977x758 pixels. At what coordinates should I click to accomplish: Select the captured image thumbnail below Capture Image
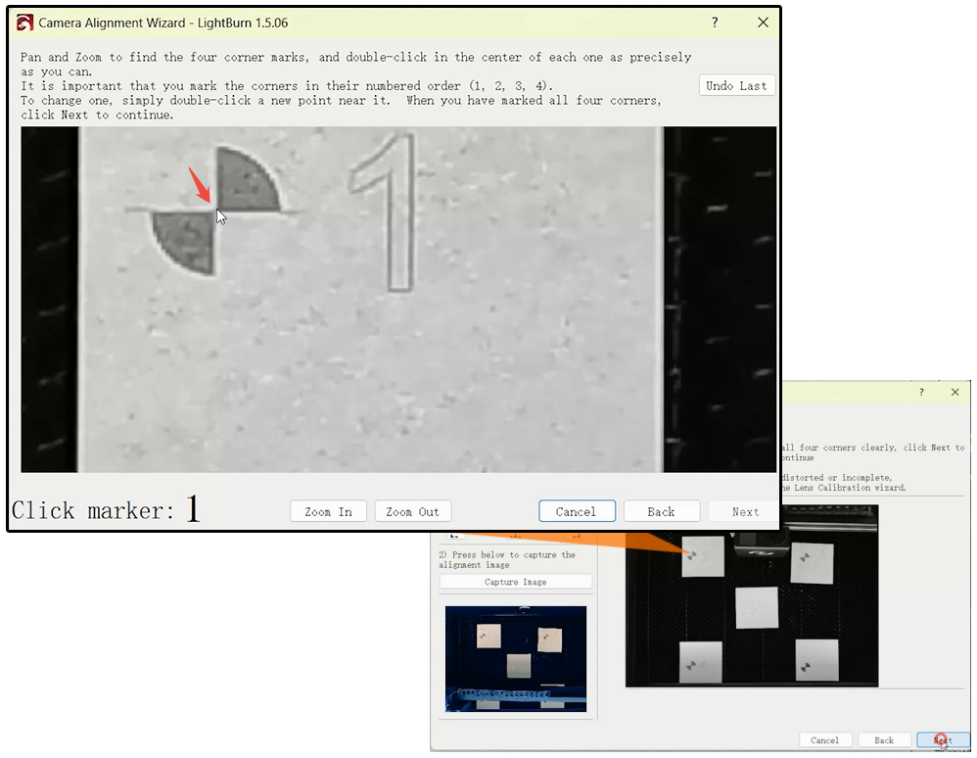516,658
